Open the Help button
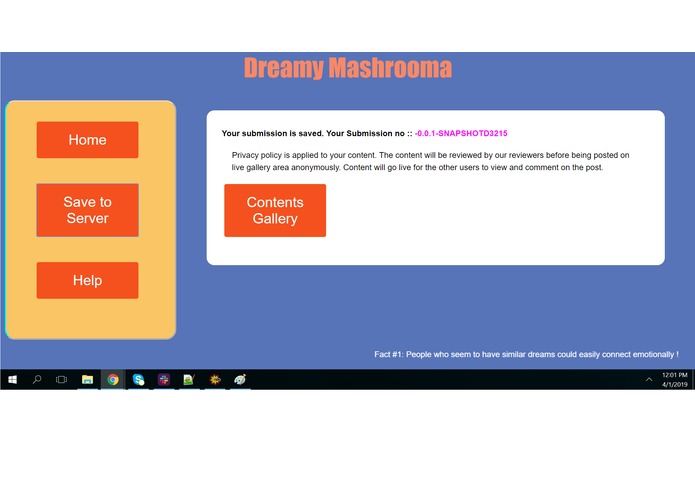The height and width of the screenshot is (494, 695). tap(87, 280)
